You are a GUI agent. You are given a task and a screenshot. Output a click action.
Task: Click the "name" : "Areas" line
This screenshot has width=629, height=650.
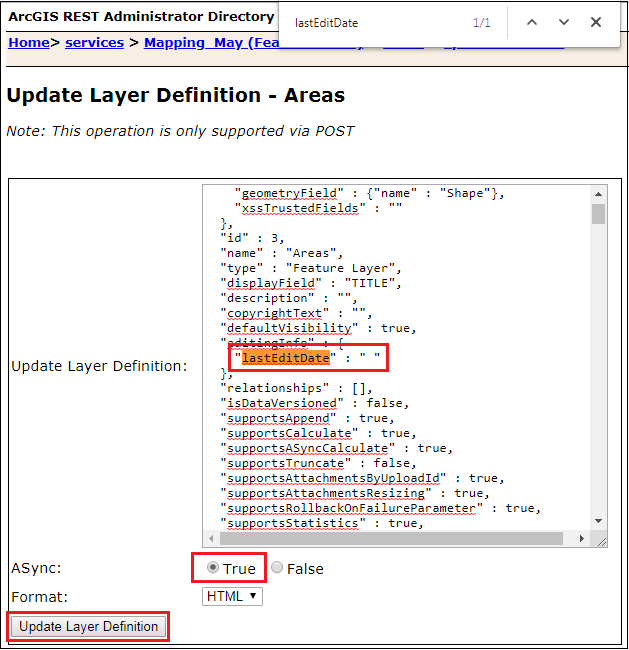(x=282, y=253)
